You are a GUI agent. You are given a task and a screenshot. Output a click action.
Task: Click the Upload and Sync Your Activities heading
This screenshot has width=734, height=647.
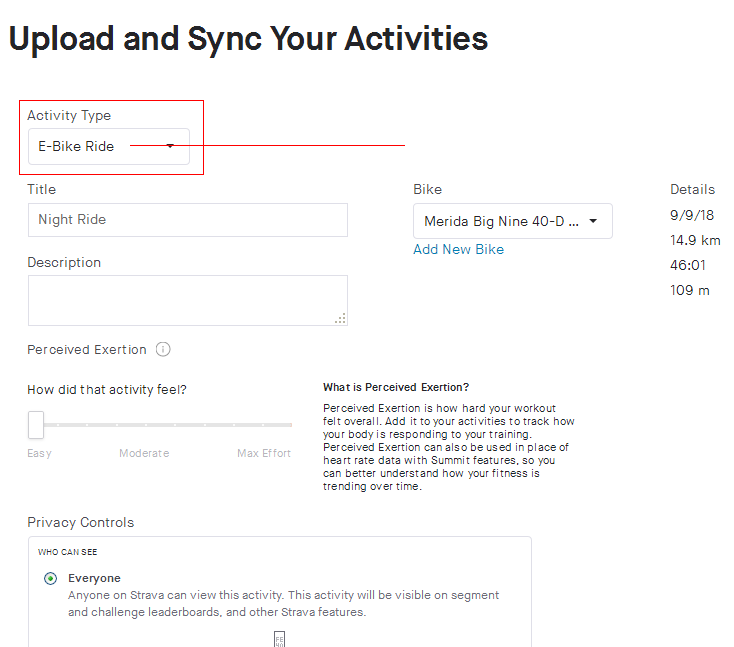pos(248,39)
